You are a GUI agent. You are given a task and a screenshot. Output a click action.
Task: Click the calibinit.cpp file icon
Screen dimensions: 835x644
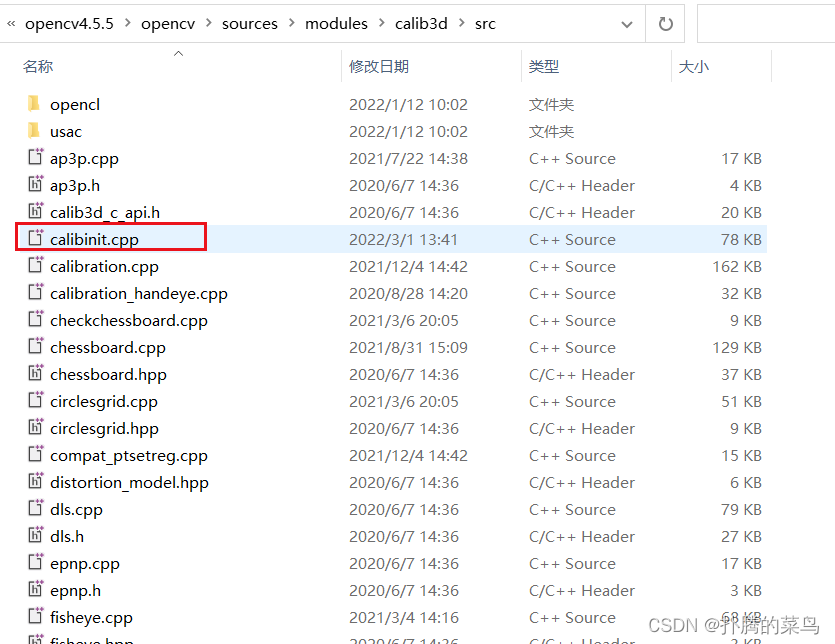[36, 238]
